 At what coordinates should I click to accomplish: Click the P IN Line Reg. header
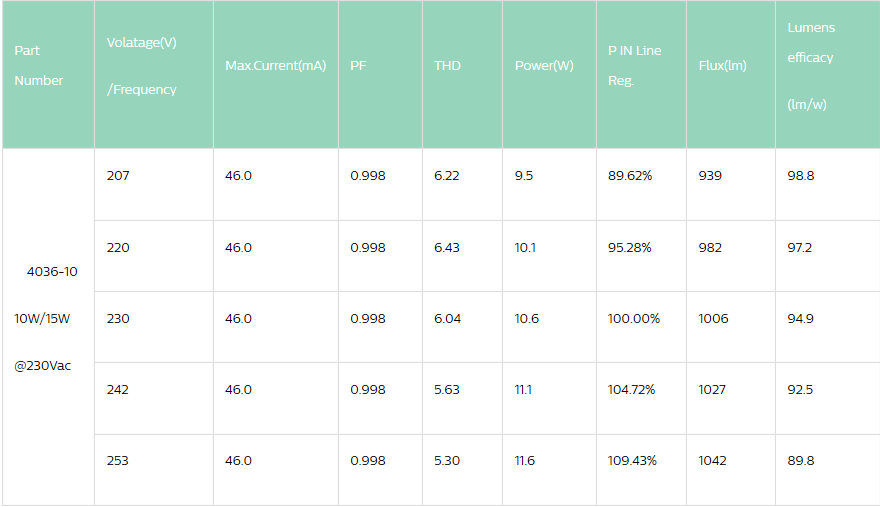click(634, 66)
